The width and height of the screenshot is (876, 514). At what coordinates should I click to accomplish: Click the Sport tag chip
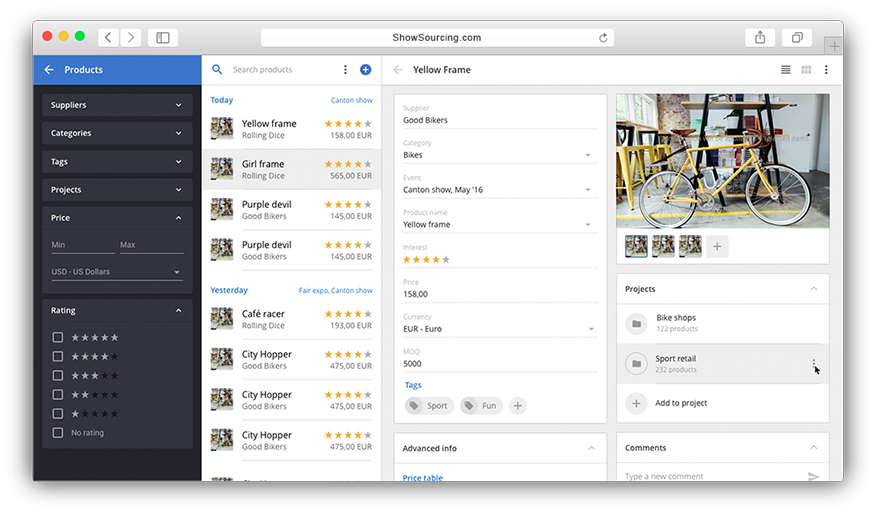[429, 406]
